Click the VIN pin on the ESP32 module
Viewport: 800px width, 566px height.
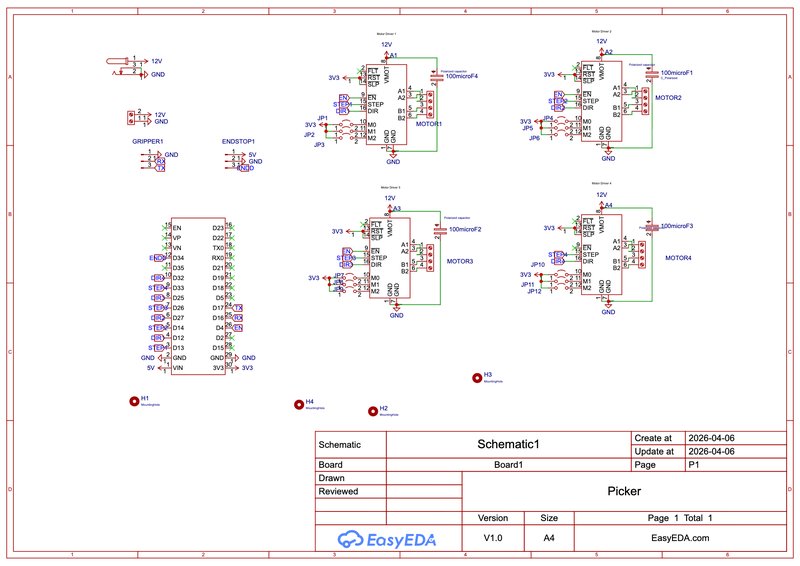[178, 368]
